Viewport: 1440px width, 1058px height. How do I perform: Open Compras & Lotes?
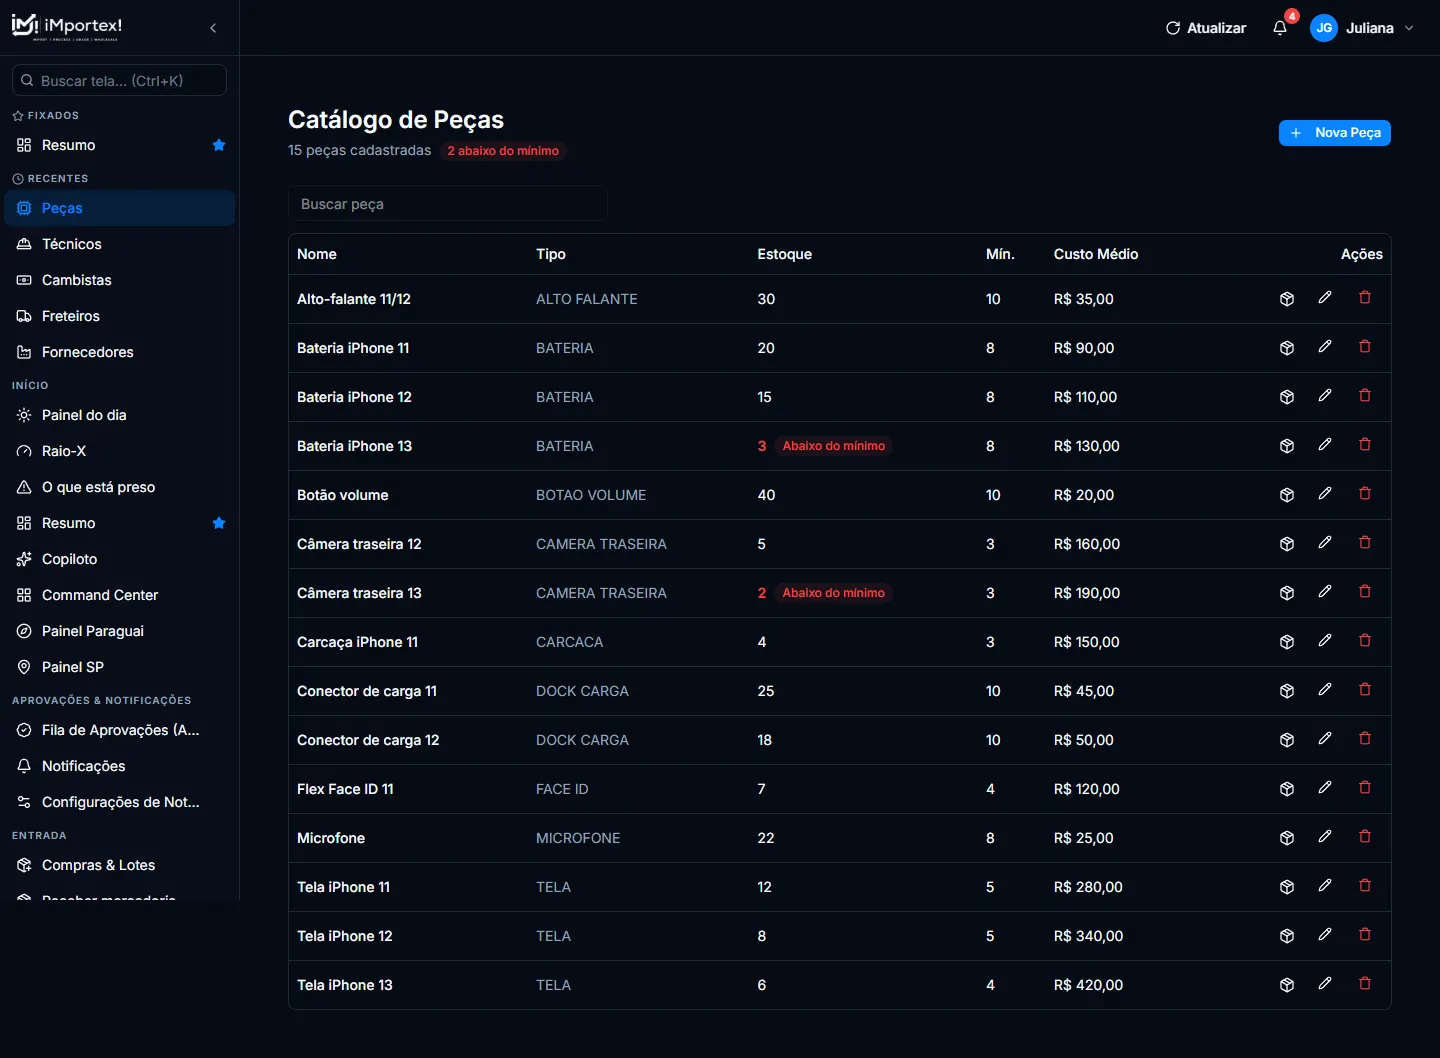(x=120, y=865)
